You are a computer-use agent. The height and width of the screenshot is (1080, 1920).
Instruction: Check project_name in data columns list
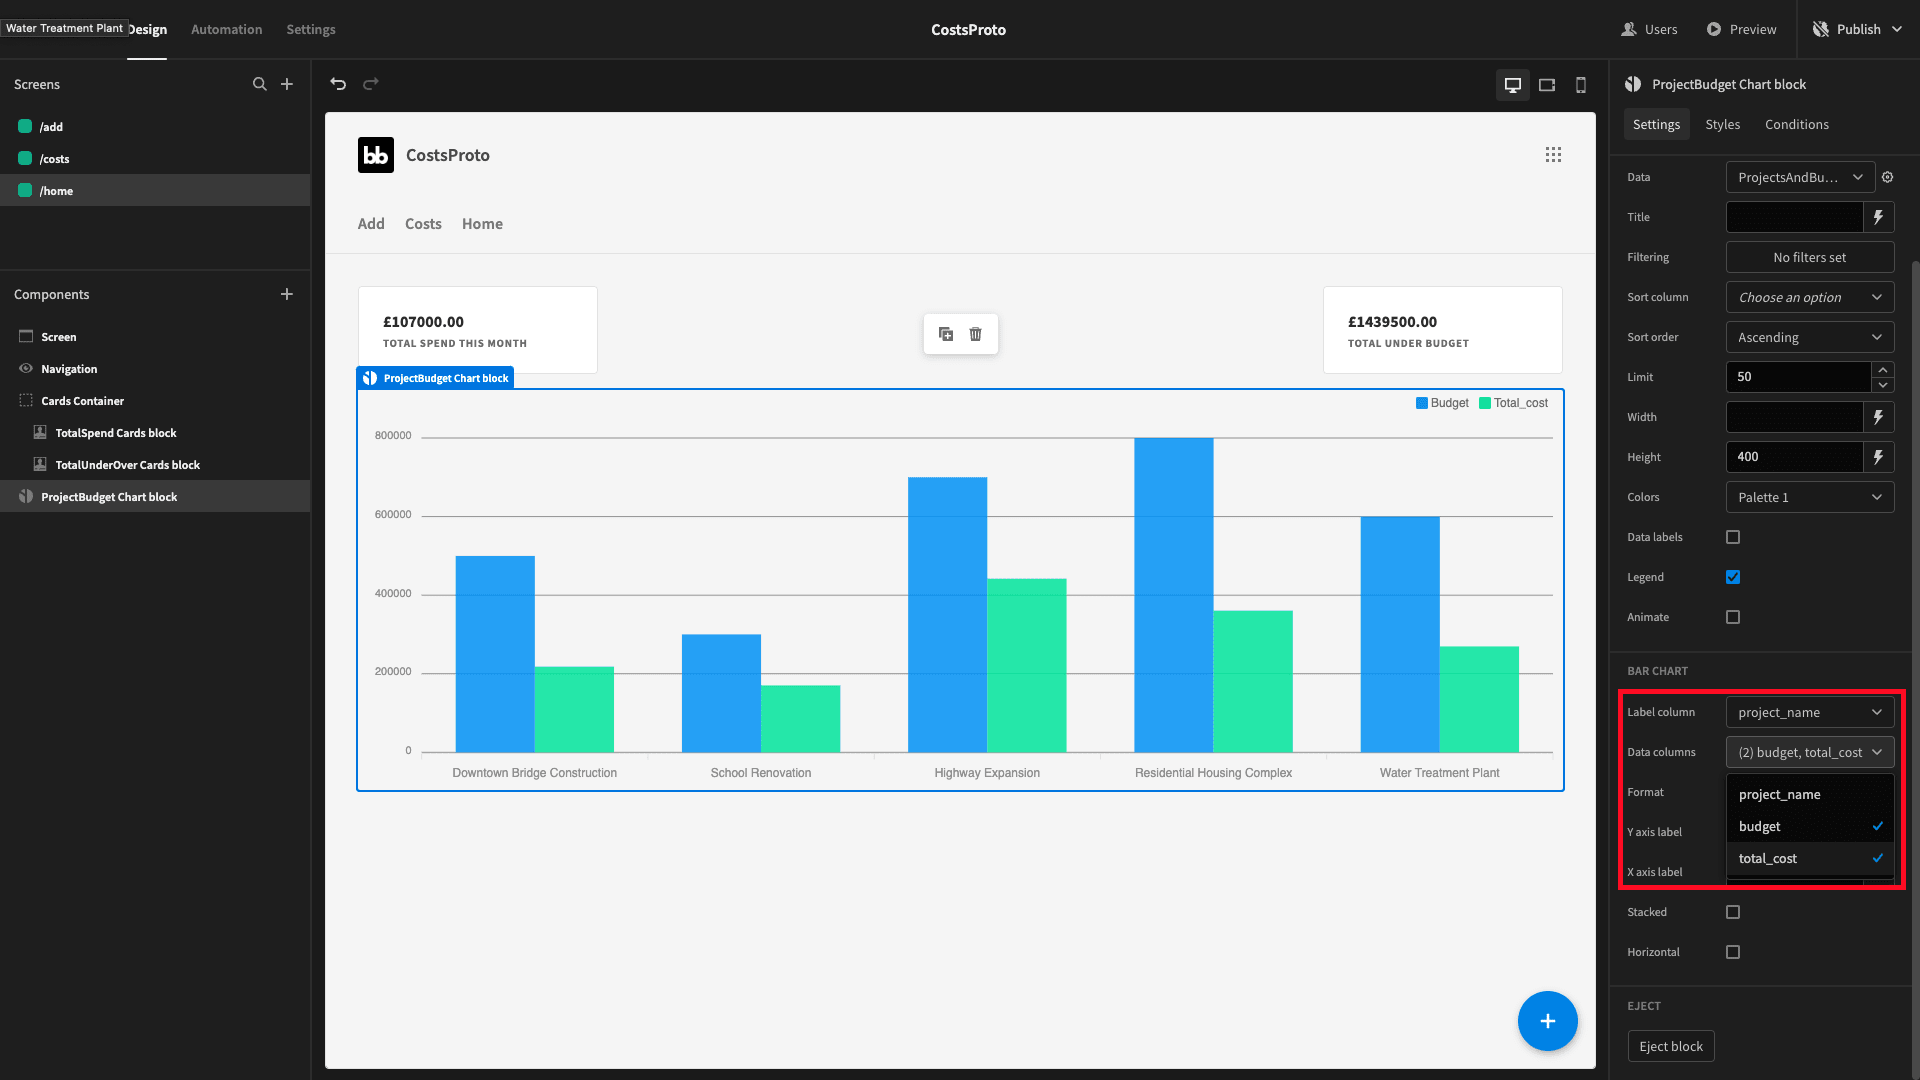tap(1810, 794)
